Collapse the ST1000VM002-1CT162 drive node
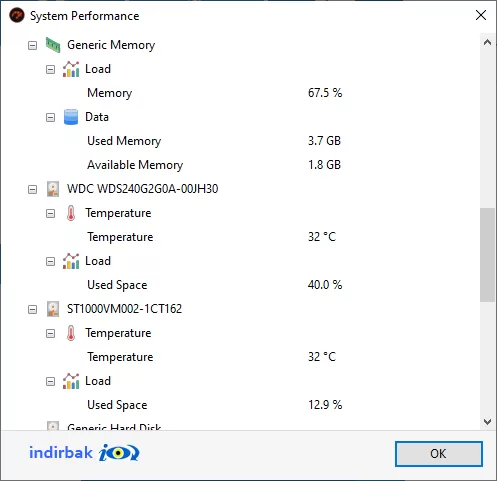The height and width of the screenshot is (481, 497). pos(32,309)
